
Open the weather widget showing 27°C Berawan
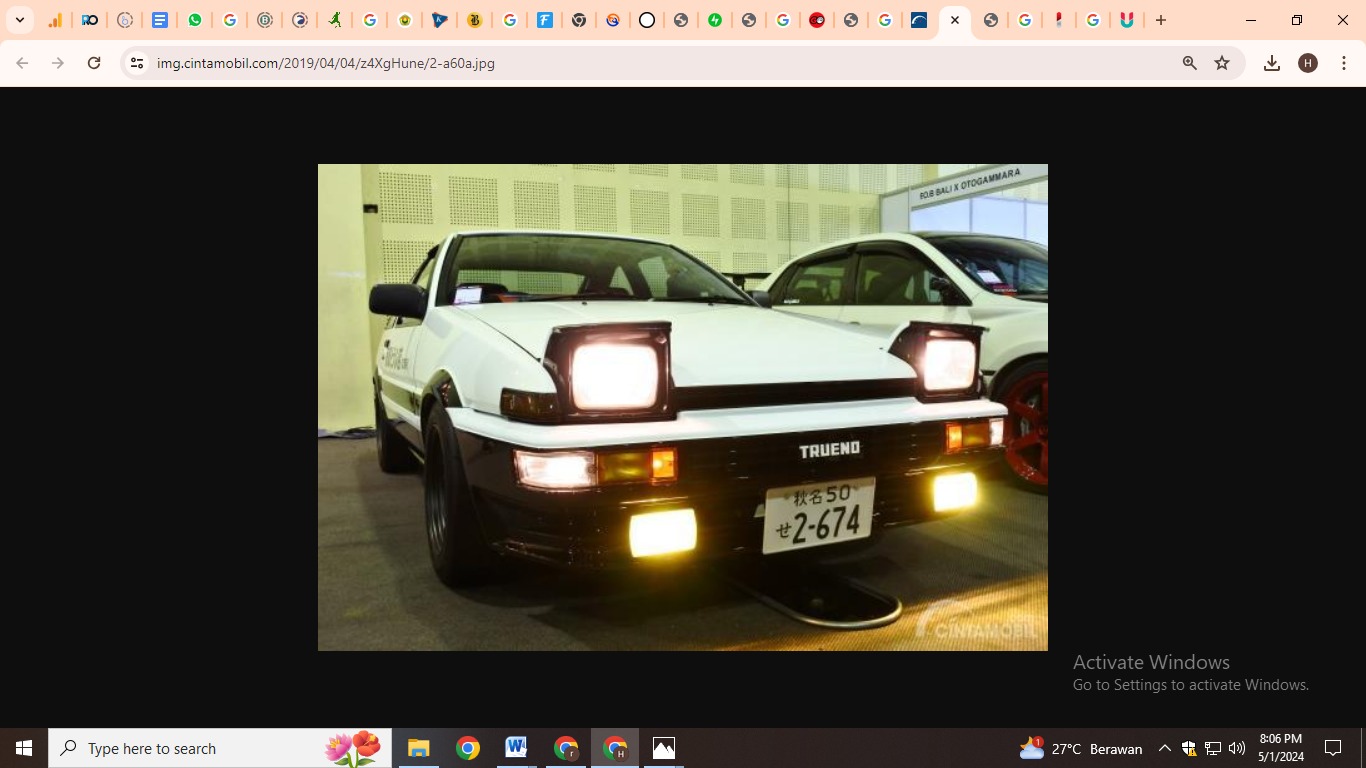pyautogui.click(x=1080, y=748)
